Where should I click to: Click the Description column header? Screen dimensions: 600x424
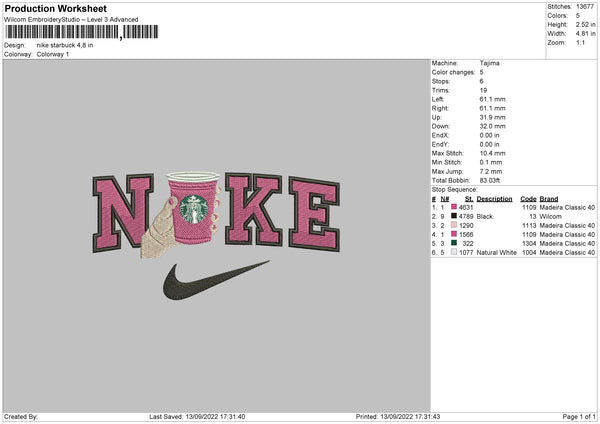pyautogui.click(x=494, y=199)
